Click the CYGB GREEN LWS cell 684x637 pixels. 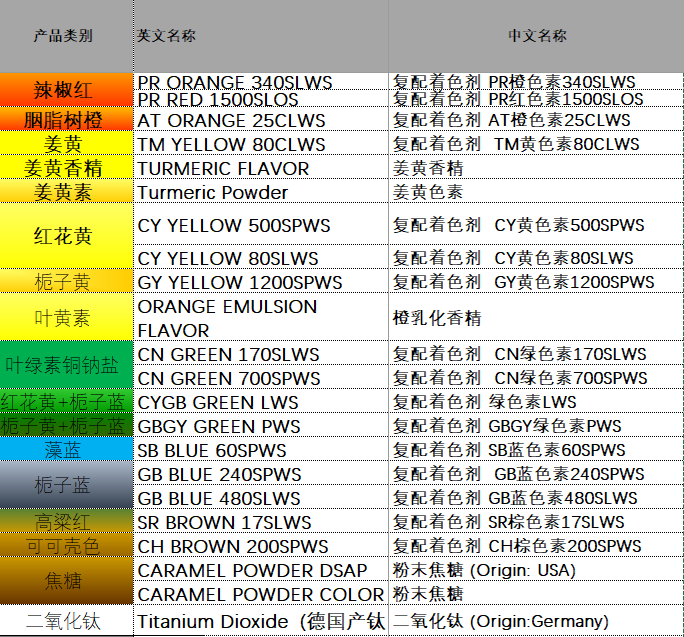pyautogui.click(x=261, y=401)
